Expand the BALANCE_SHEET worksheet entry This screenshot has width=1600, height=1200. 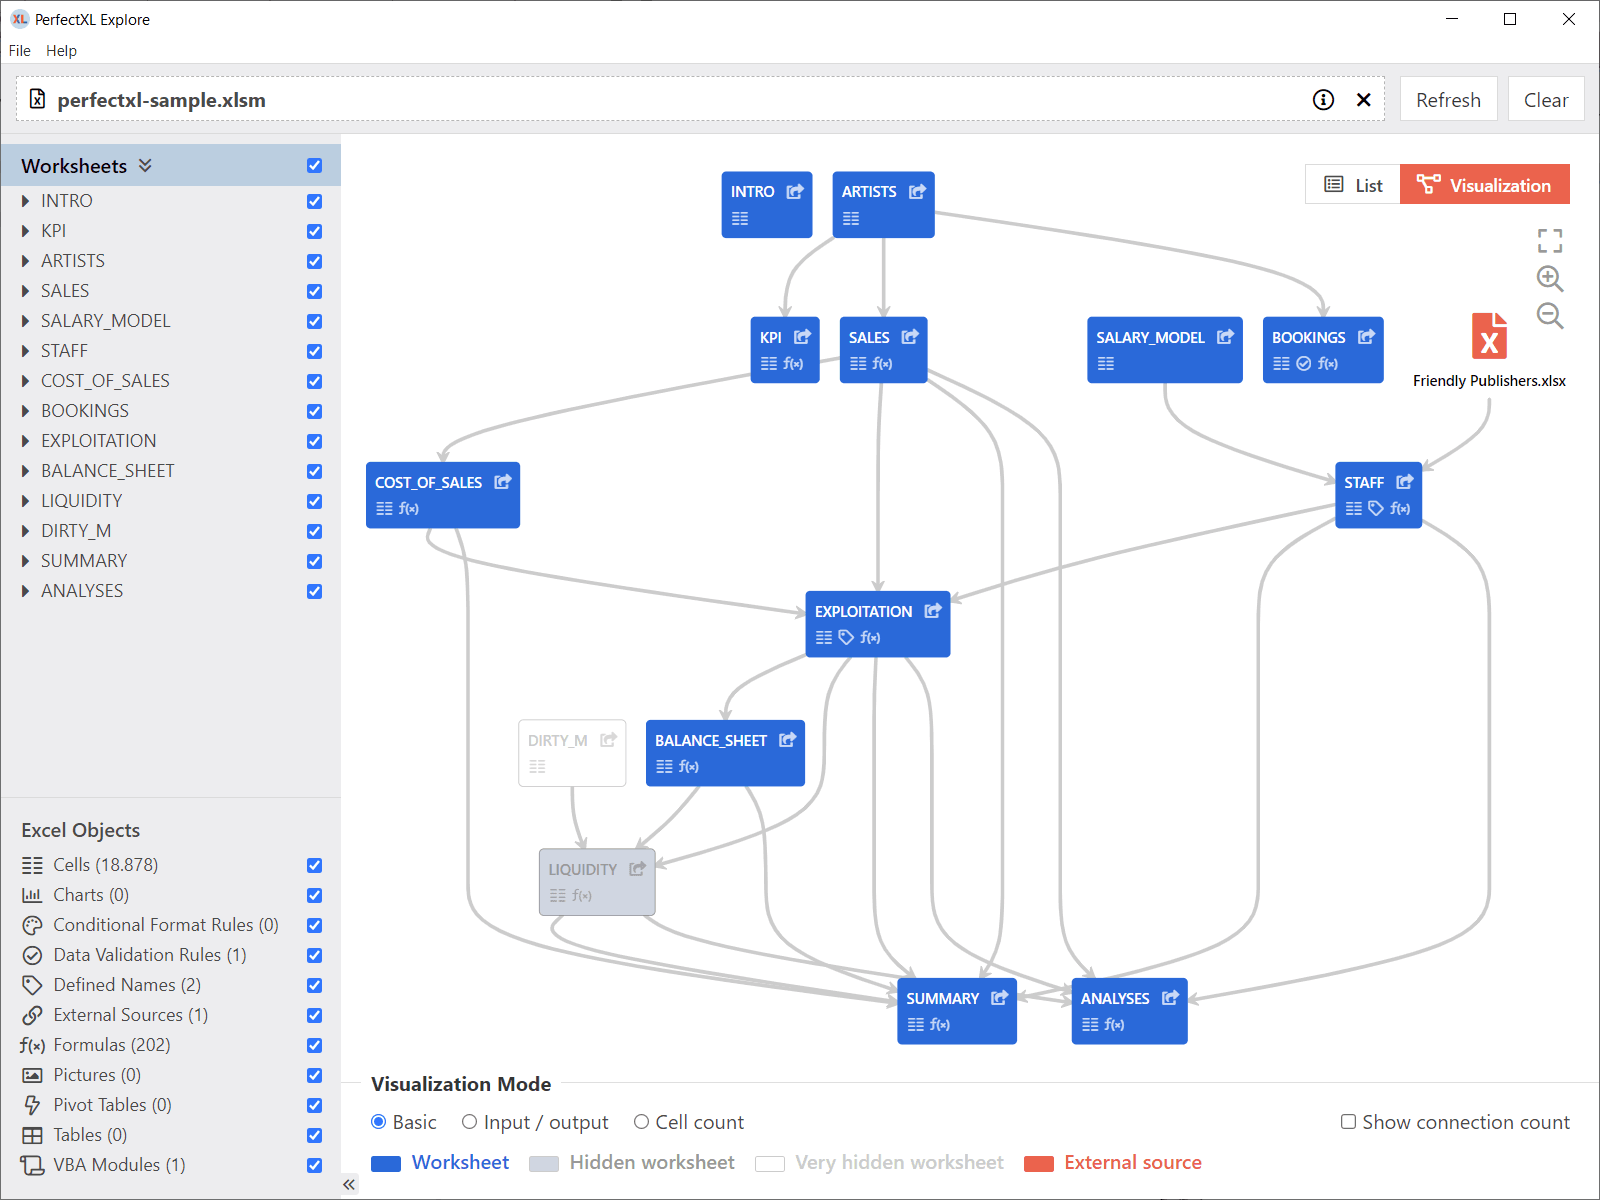(x=26, y=471)
